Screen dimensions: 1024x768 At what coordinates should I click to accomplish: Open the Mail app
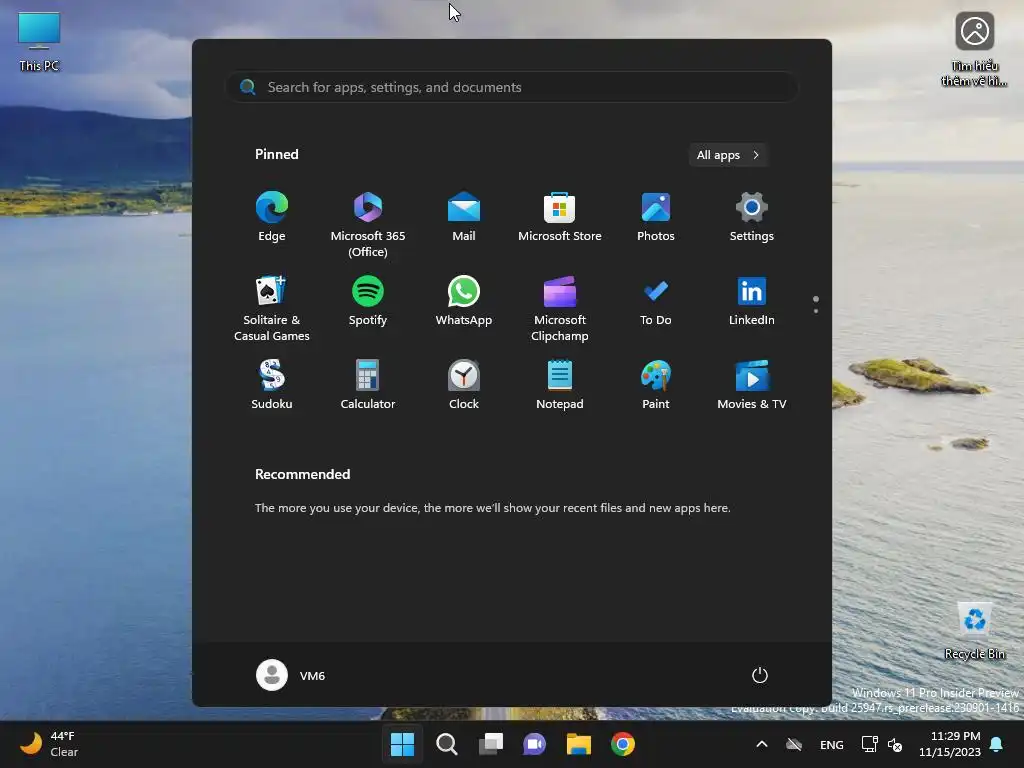click(x=464, y=217)
